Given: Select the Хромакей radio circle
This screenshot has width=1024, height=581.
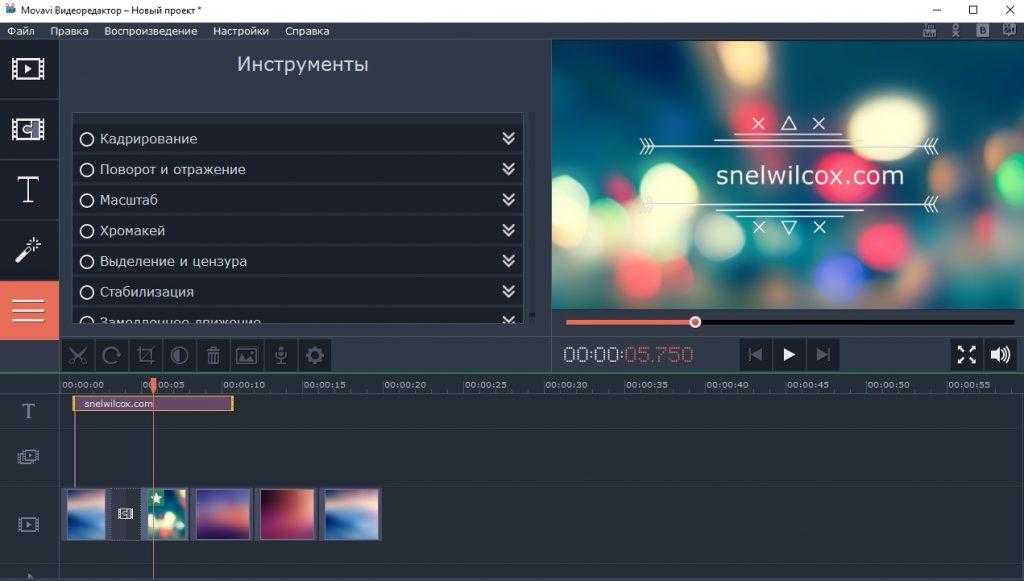Looking at the screenshot, I should (x=87, y=231).
